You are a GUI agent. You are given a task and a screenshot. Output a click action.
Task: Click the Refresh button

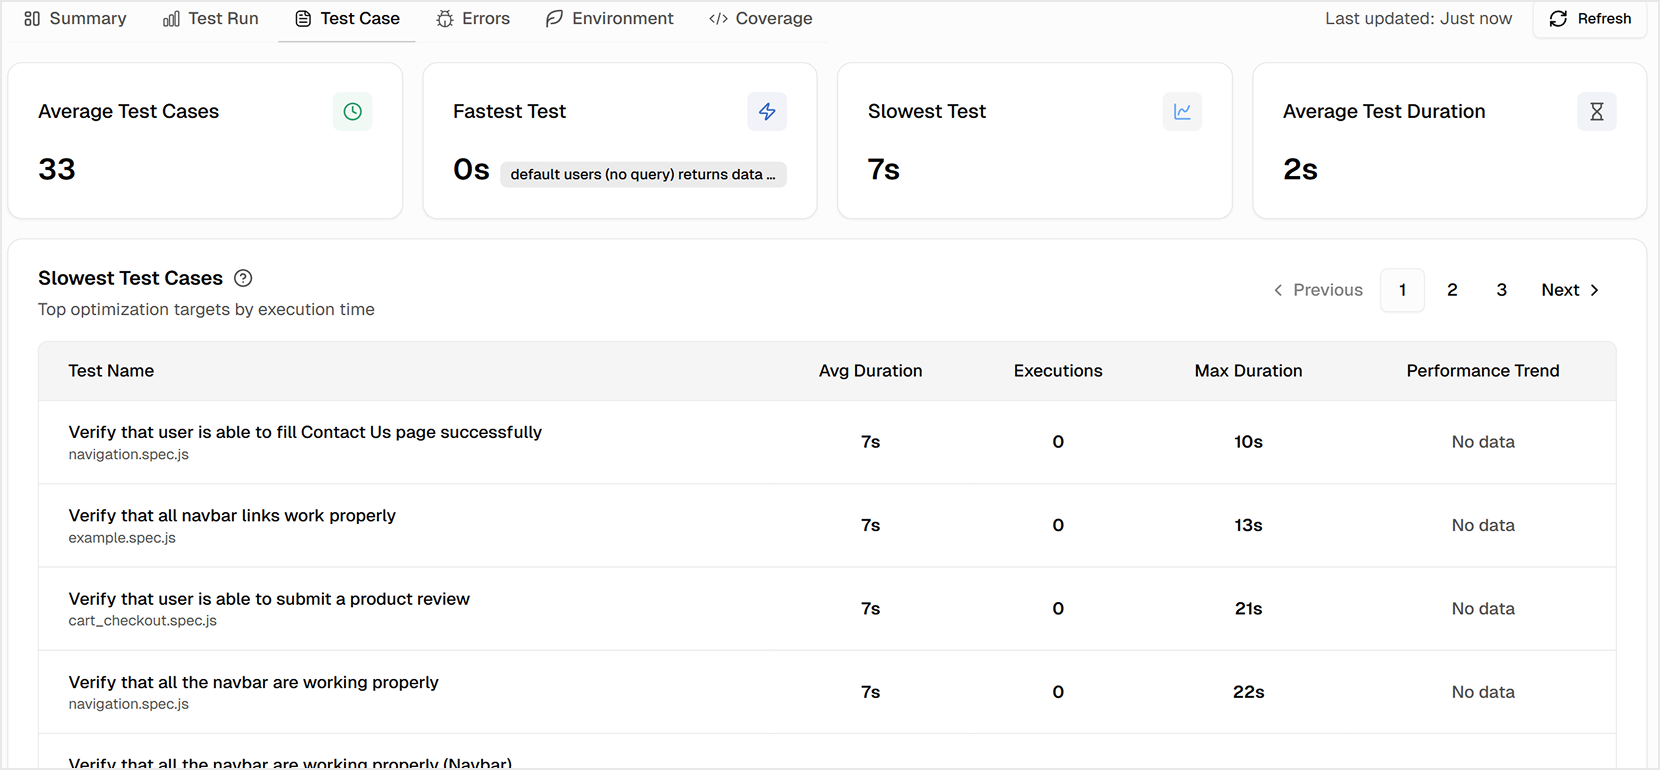click(1590, 19)
